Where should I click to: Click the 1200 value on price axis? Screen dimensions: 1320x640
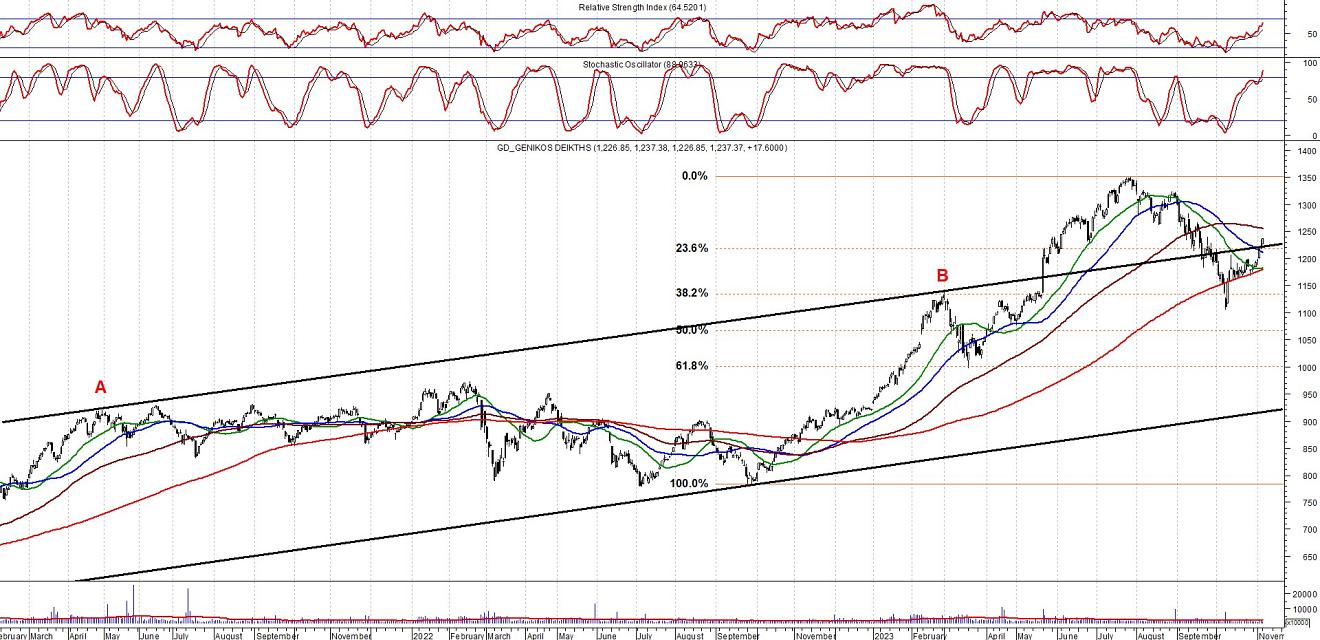click(x=1304, y=260)
